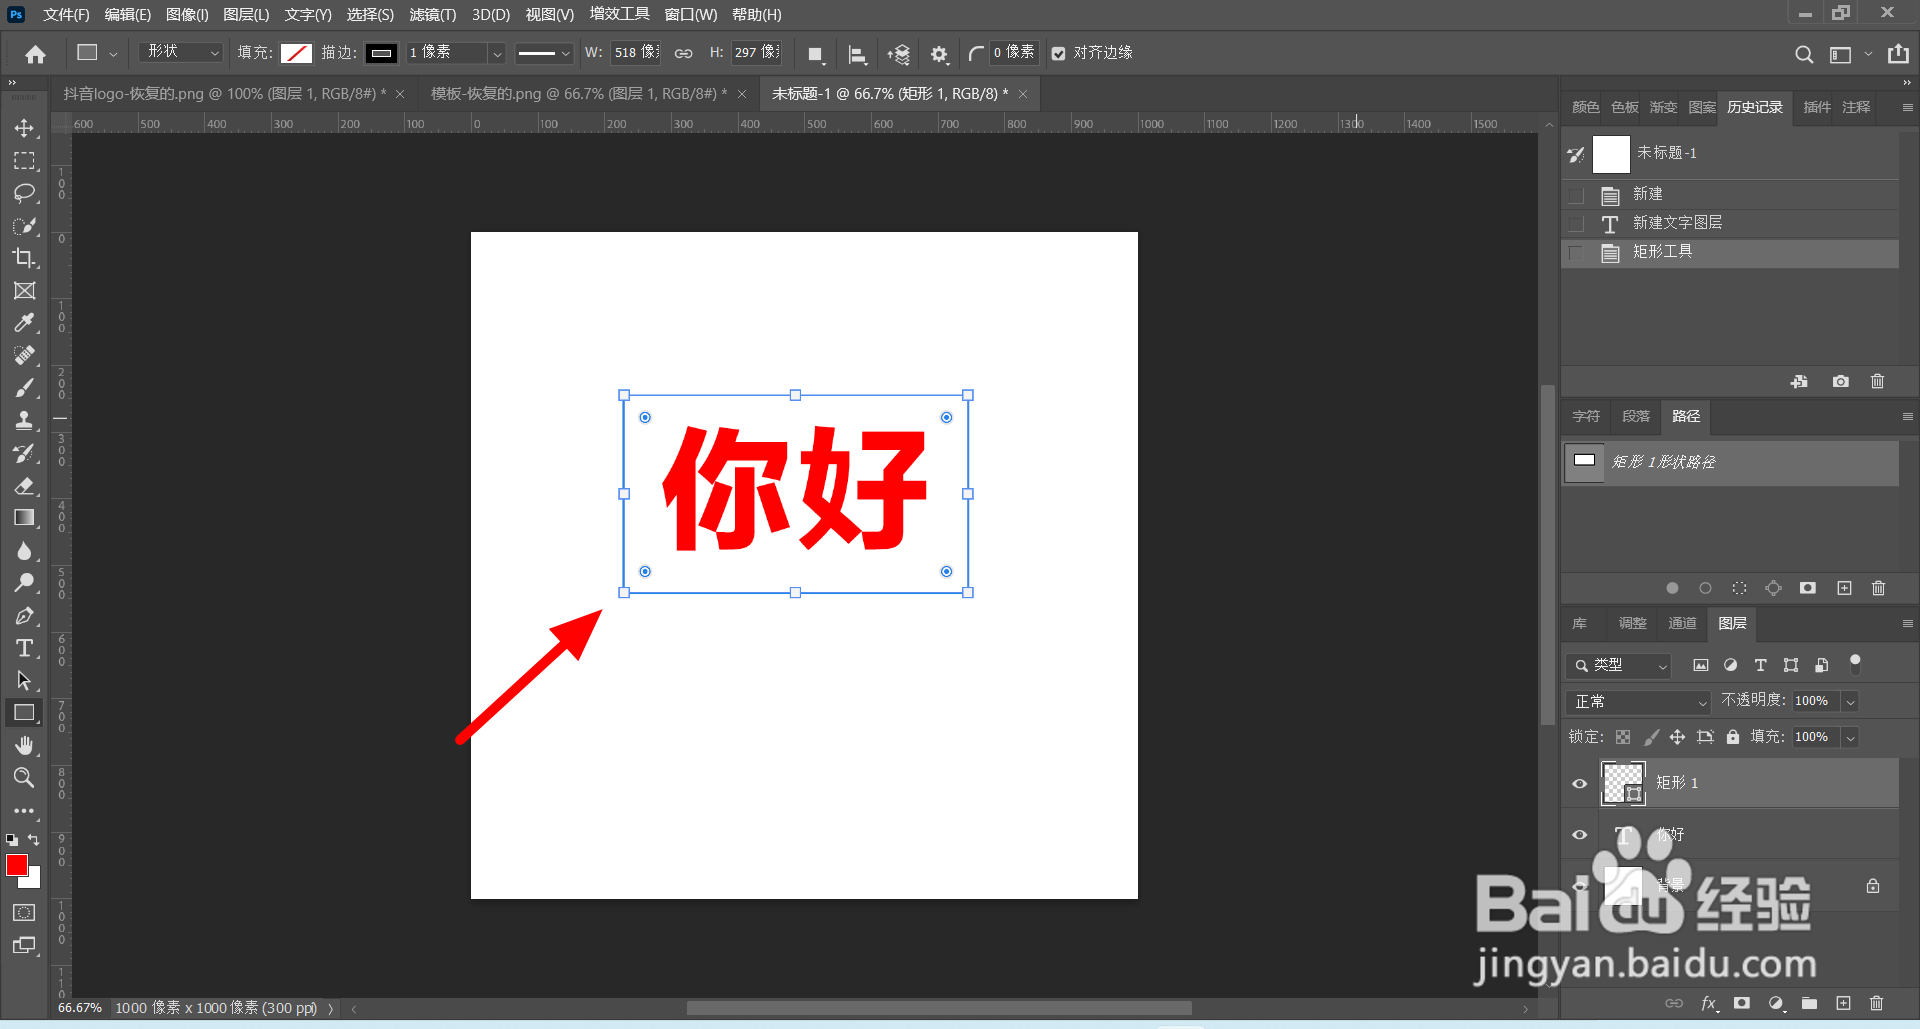The width and height of the screenshot is (1920, 1029).
Task: Set history brush source for 新建文字图层
Action: tap(1577, 224)
